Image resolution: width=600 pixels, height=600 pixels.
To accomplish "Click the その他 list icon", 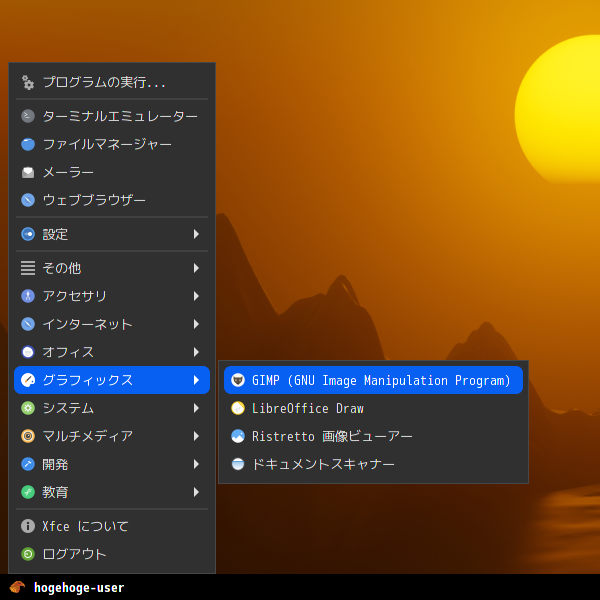I will (x=28, y=268).
